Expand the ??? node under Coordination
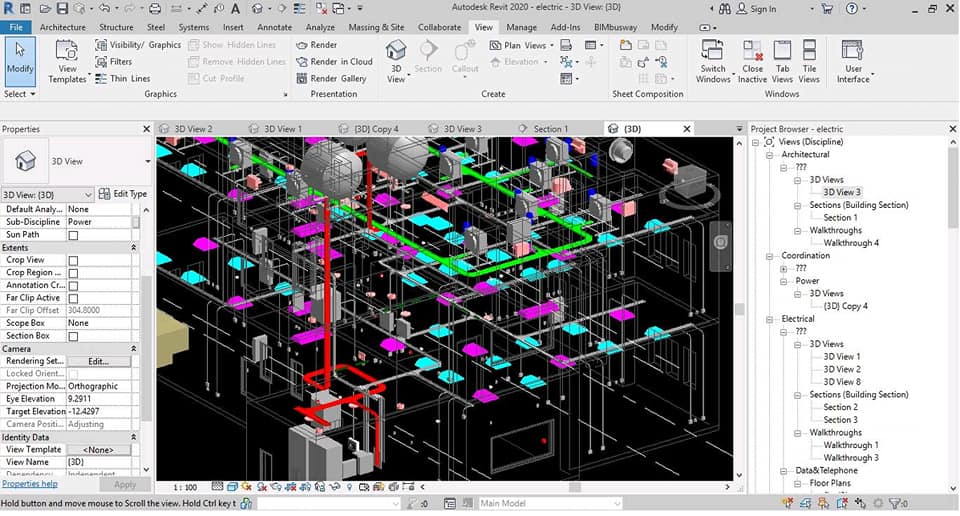Screen dimensions: 960x516 pyautogui.click(x=784, y=269)
